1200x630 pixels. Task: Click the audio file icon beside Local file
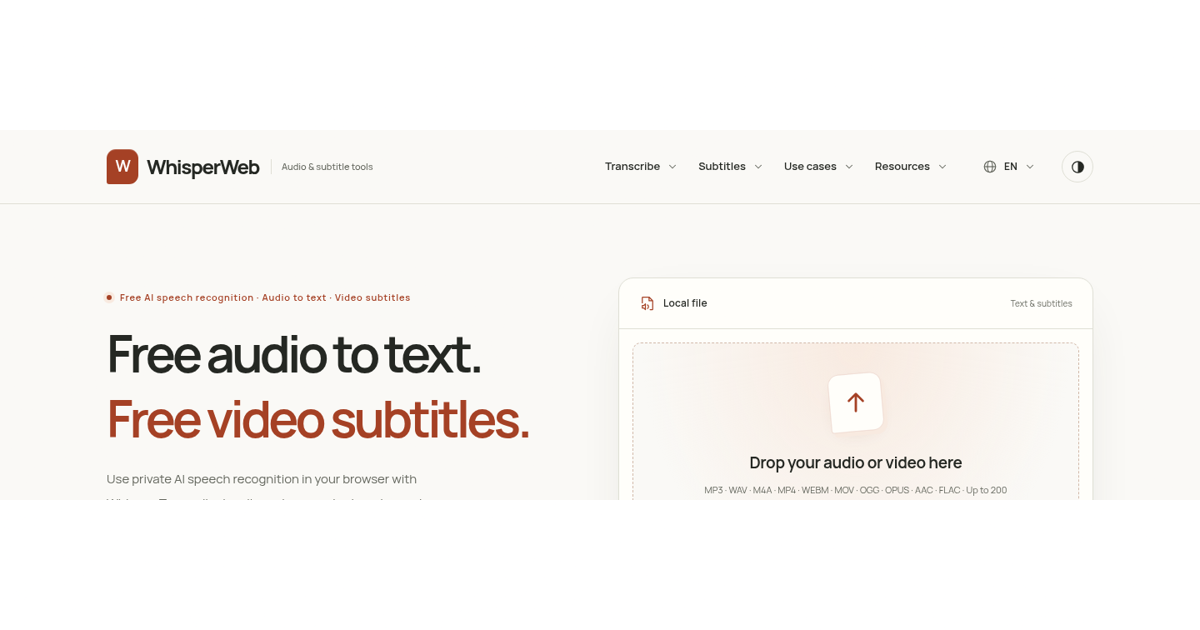pos(647,303)
